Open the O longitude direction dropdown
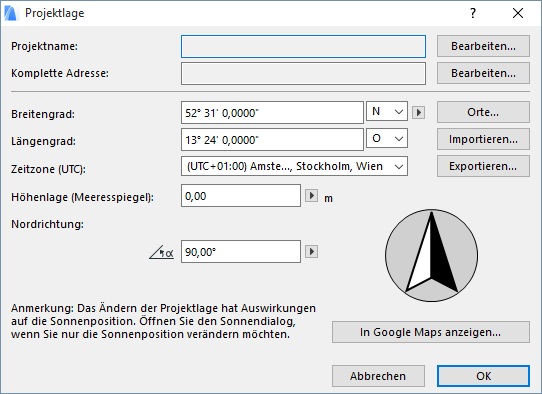The height and width of the screenshot is (394, 542). coord(387,138)
